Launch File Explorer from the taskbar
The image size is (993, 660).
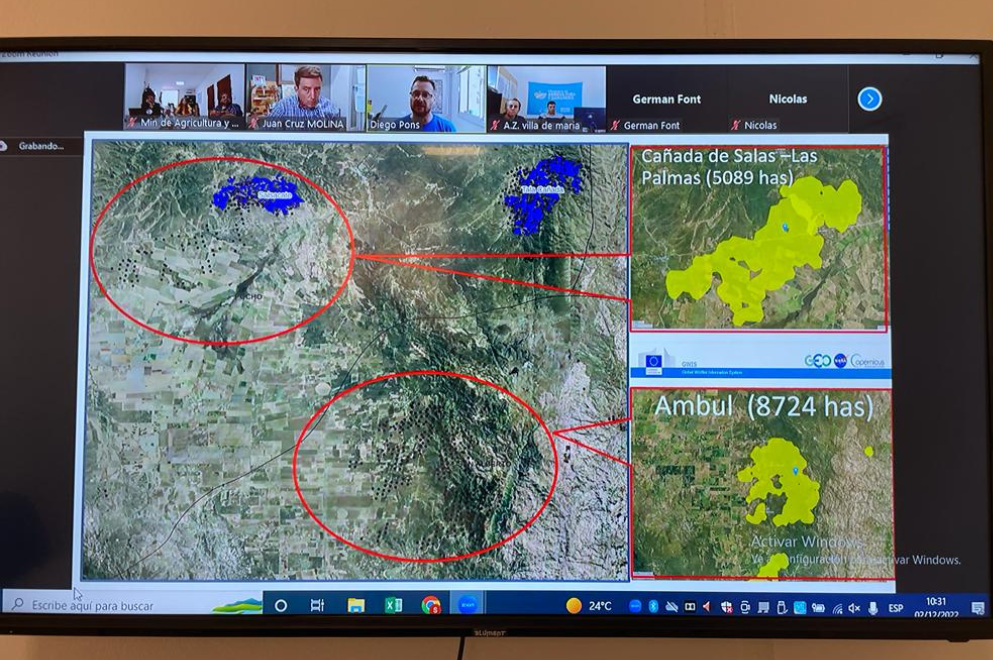(356, 606)
